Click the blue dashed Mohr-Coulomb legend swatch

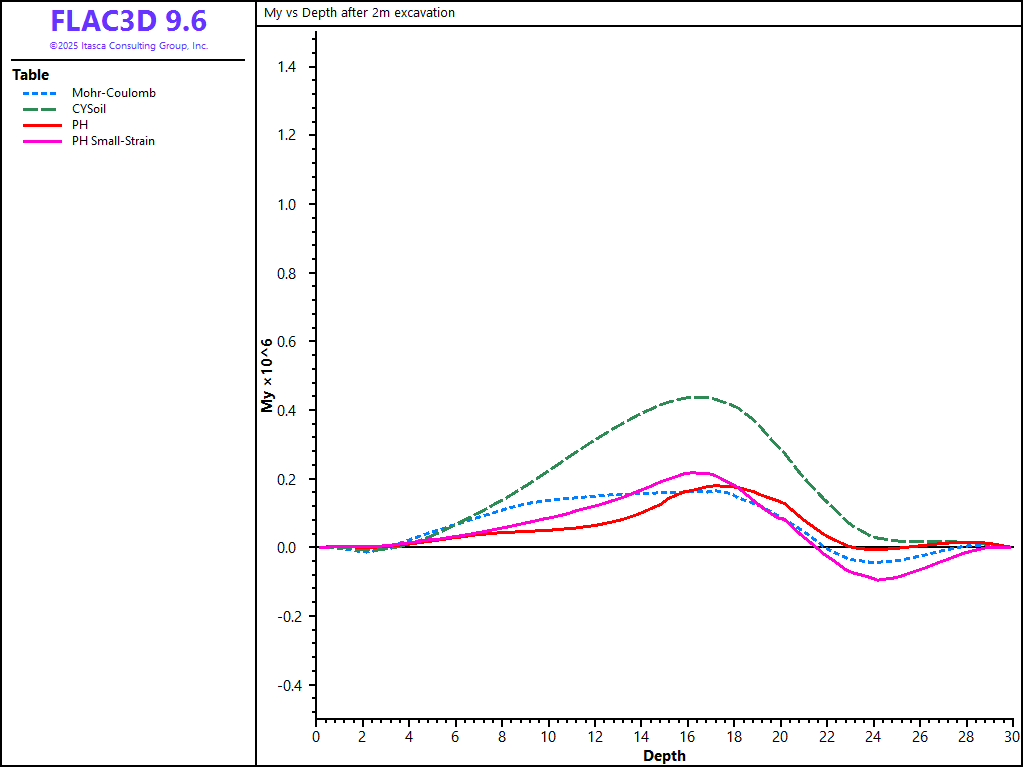click(42, 93)
